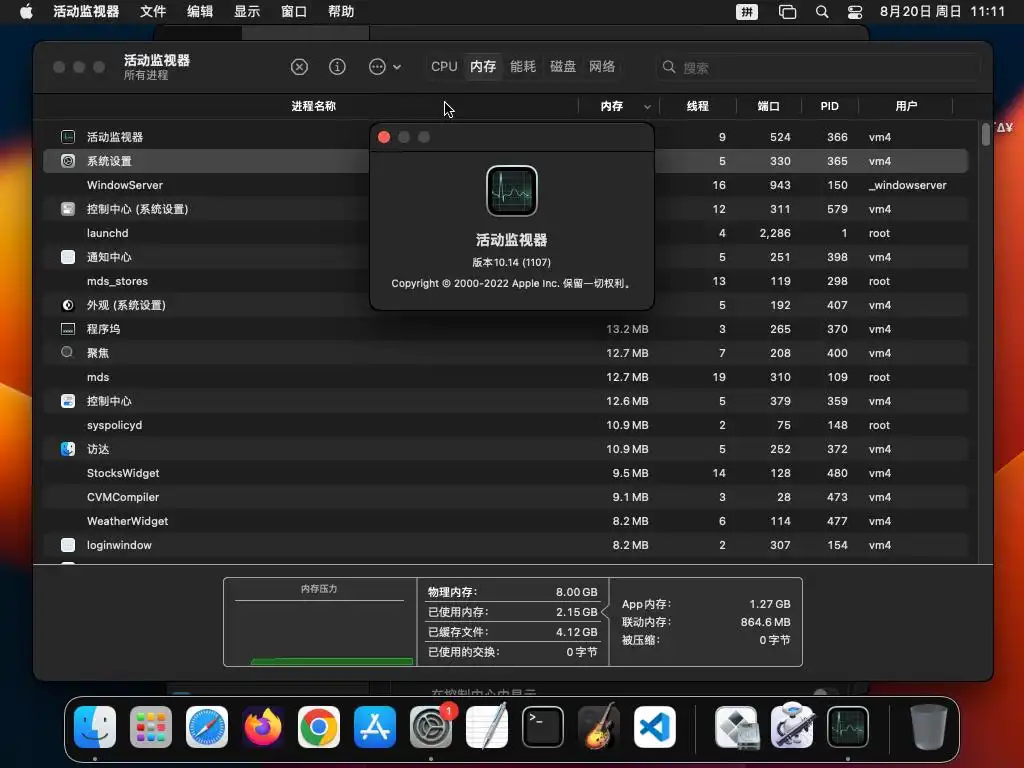The height and width of the screenshot is (768, 1024).
Task: Click the stop process X toolbar icon
Action: coord(299,67)
